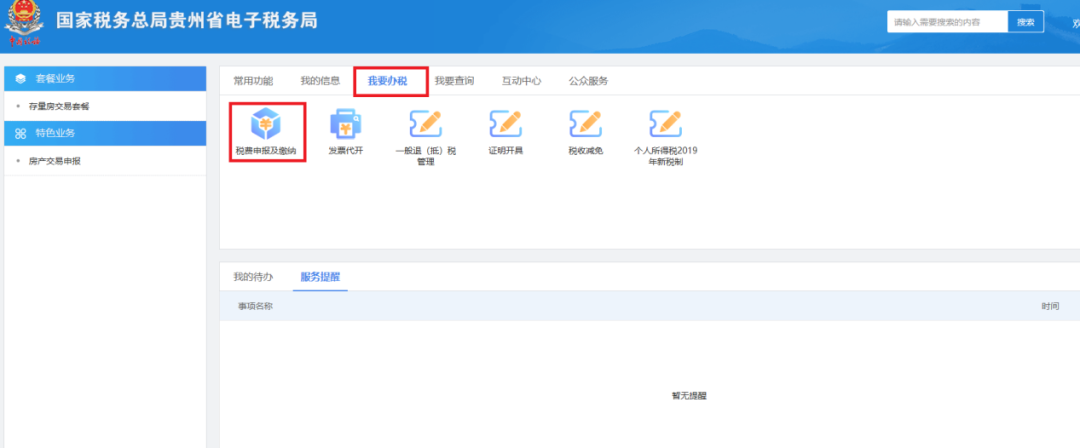Screen dimensions: 1080x448
Task: Click the 搜索 button
Action: [1026, 22]
